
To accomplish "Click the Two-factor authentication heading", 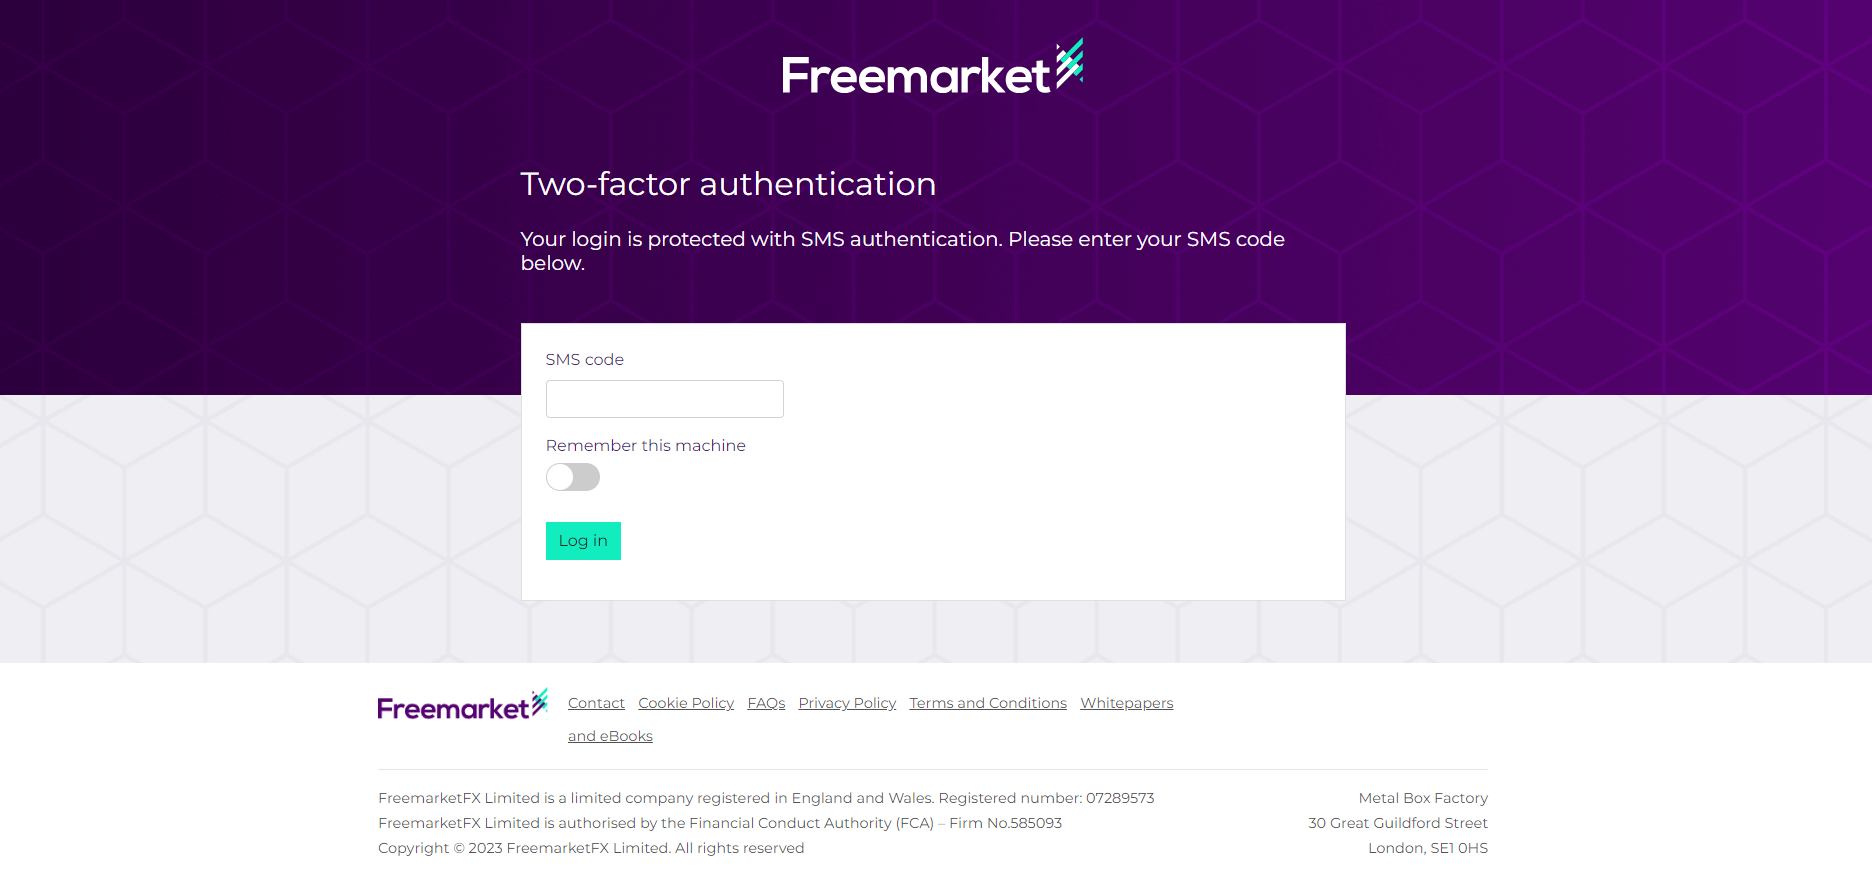I will (x=728, y=184).
